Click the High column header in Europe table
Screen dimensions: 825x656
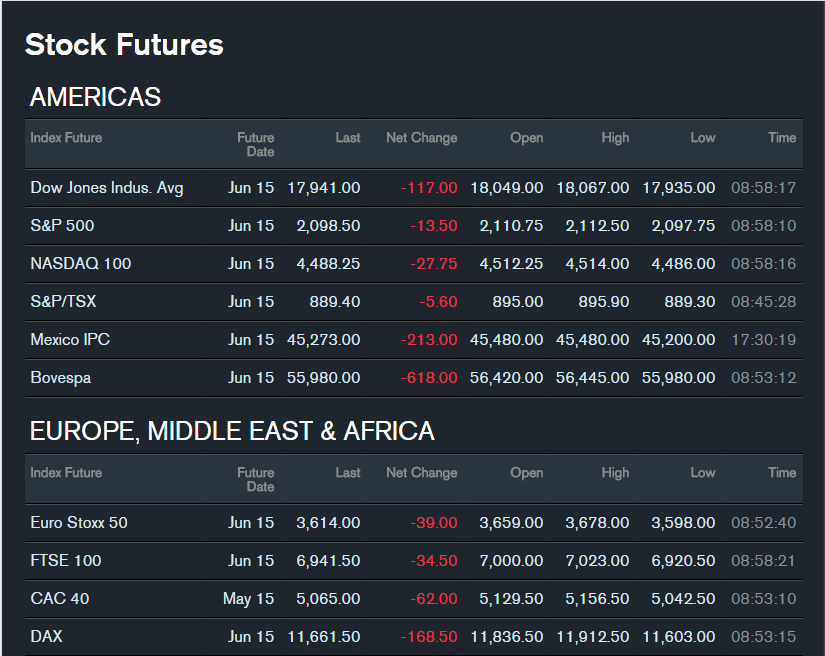point(615,473)
